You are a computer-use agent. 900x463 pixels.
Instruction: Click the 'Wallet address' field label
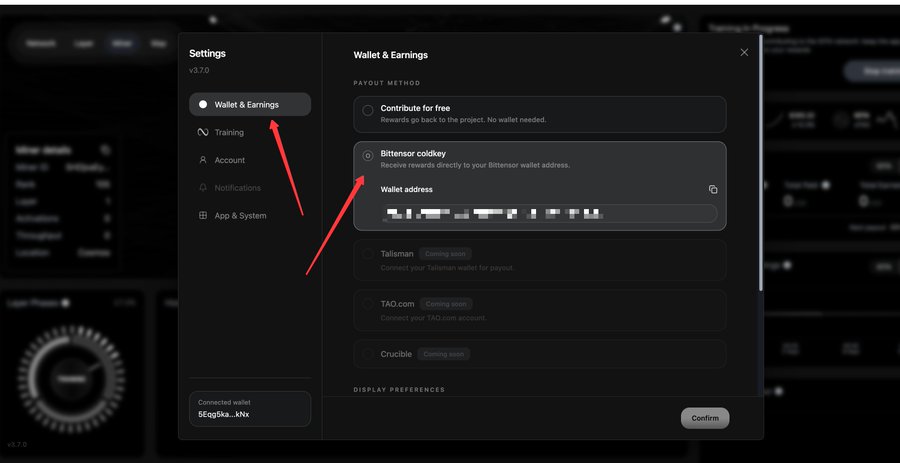click(406, 189)
